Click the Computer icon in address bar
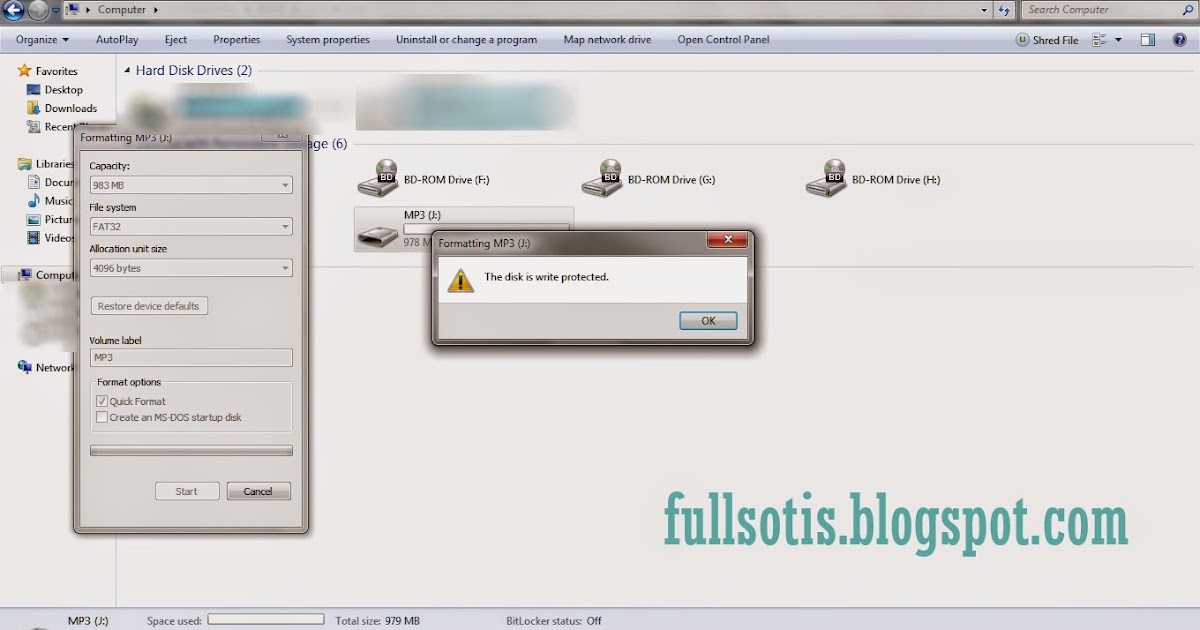The image size is (1200, 630). 74,10
